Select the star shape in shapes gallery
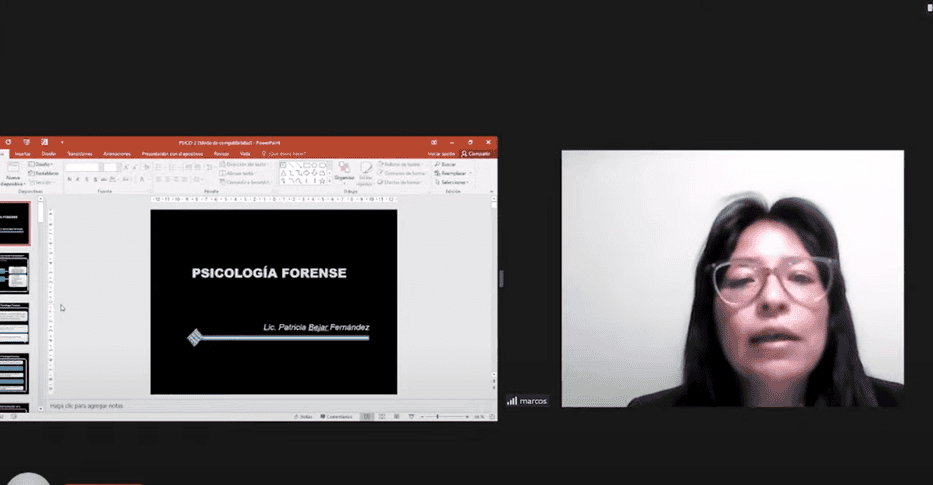Screen dimensions: 933x485 click(323, 180)
